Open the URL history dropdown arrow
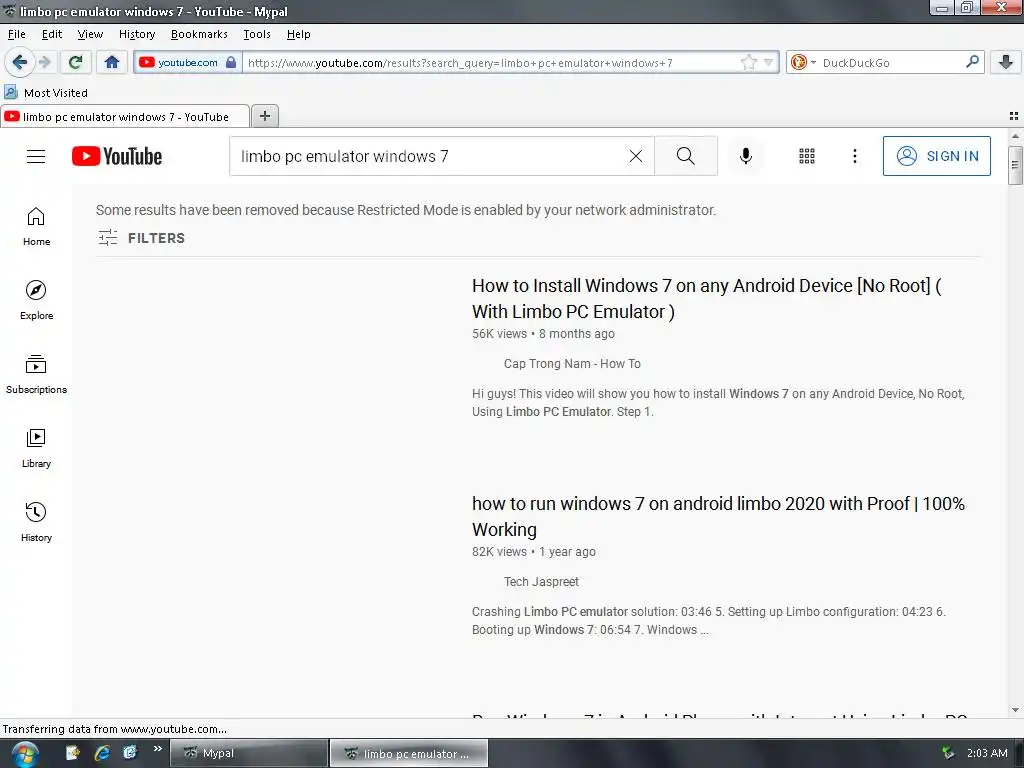Image resolution: width=1024 pixels, height=768 pixels. coord(769,63)
